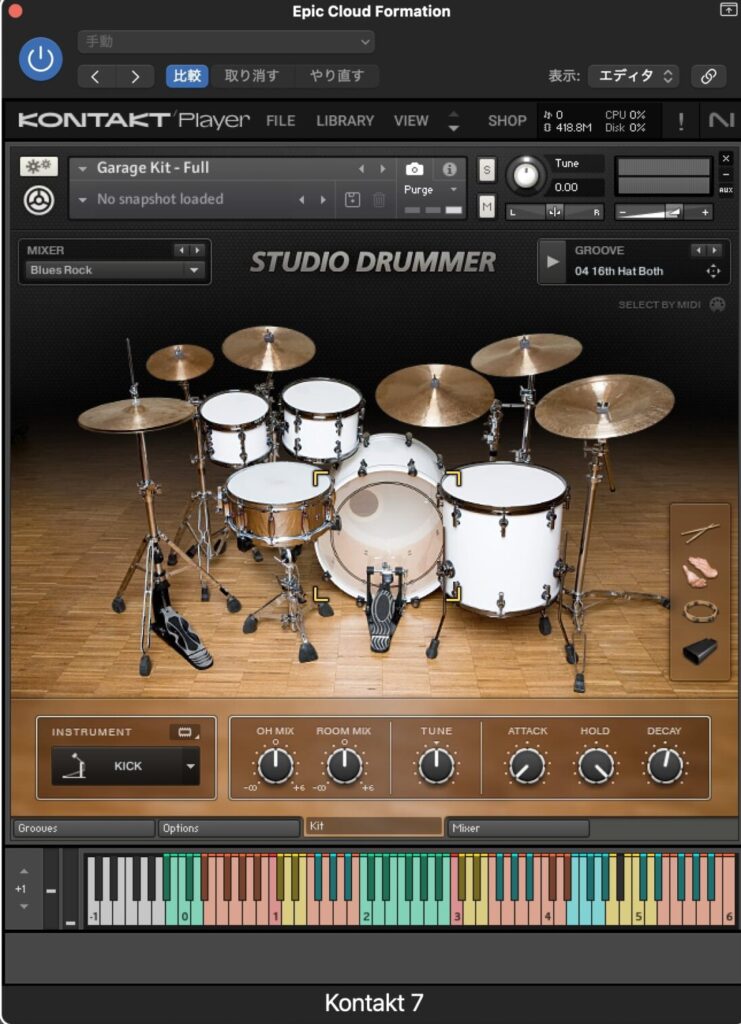Viewport: 741px width, 1024px height.
Task: Click the ROOM MIX knob
Action: pyautogui.click(x=344, y=765)
